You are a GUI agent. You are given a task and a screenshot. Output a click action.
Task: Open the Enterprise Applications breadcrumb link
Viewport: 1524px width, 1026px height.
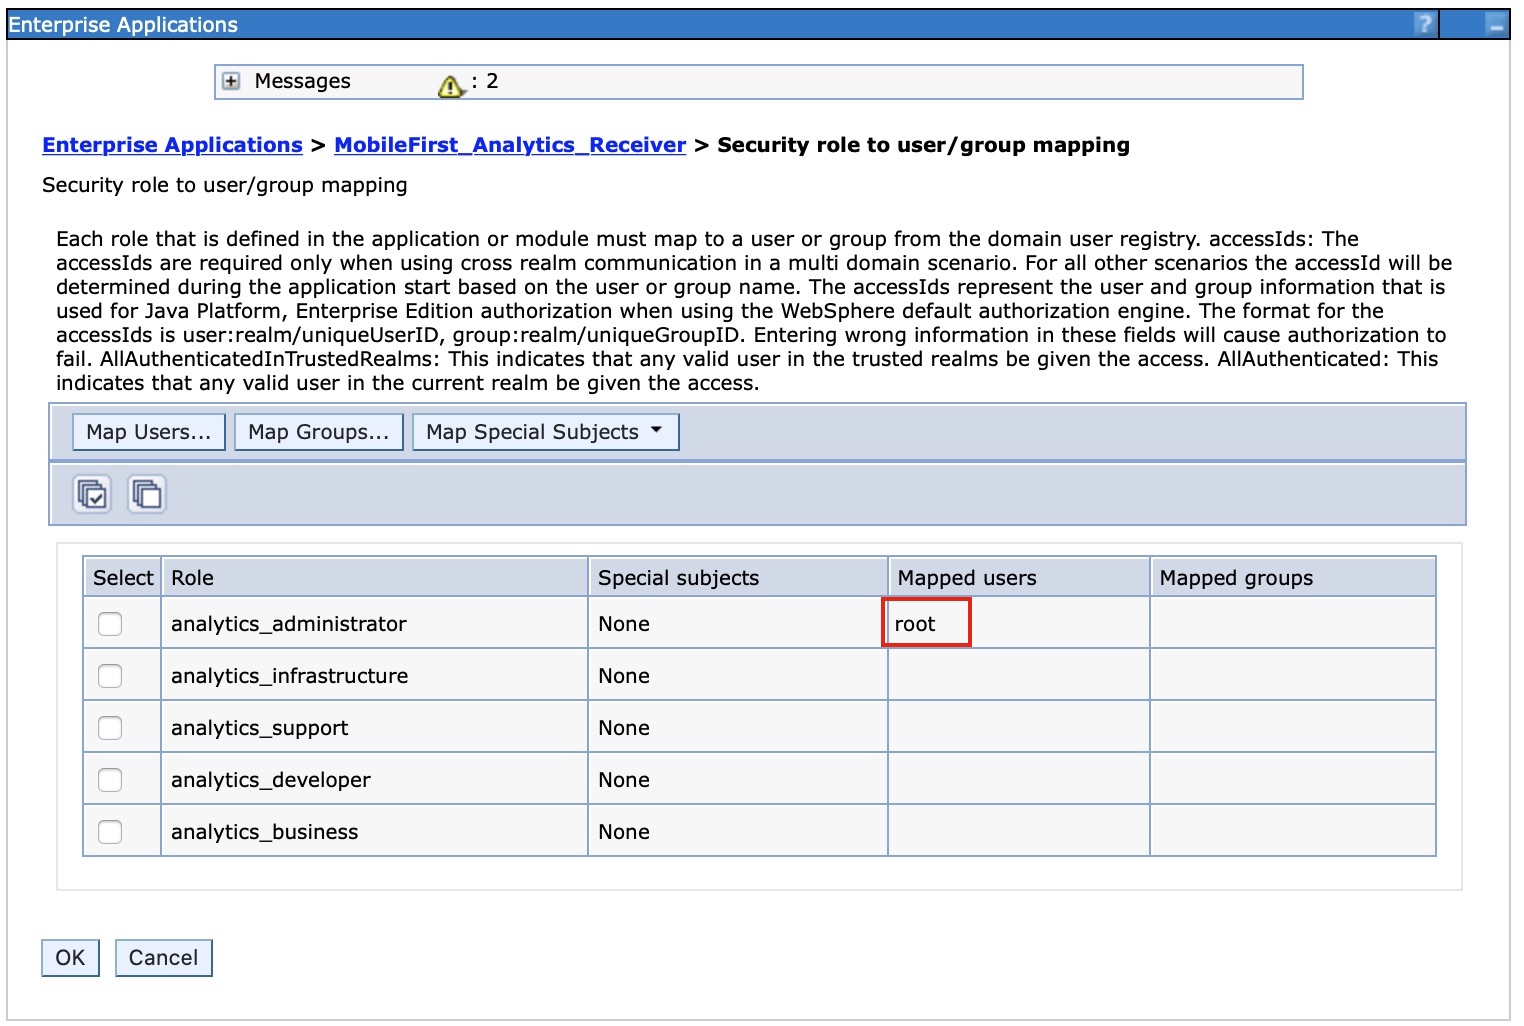(x=172, y=145)
